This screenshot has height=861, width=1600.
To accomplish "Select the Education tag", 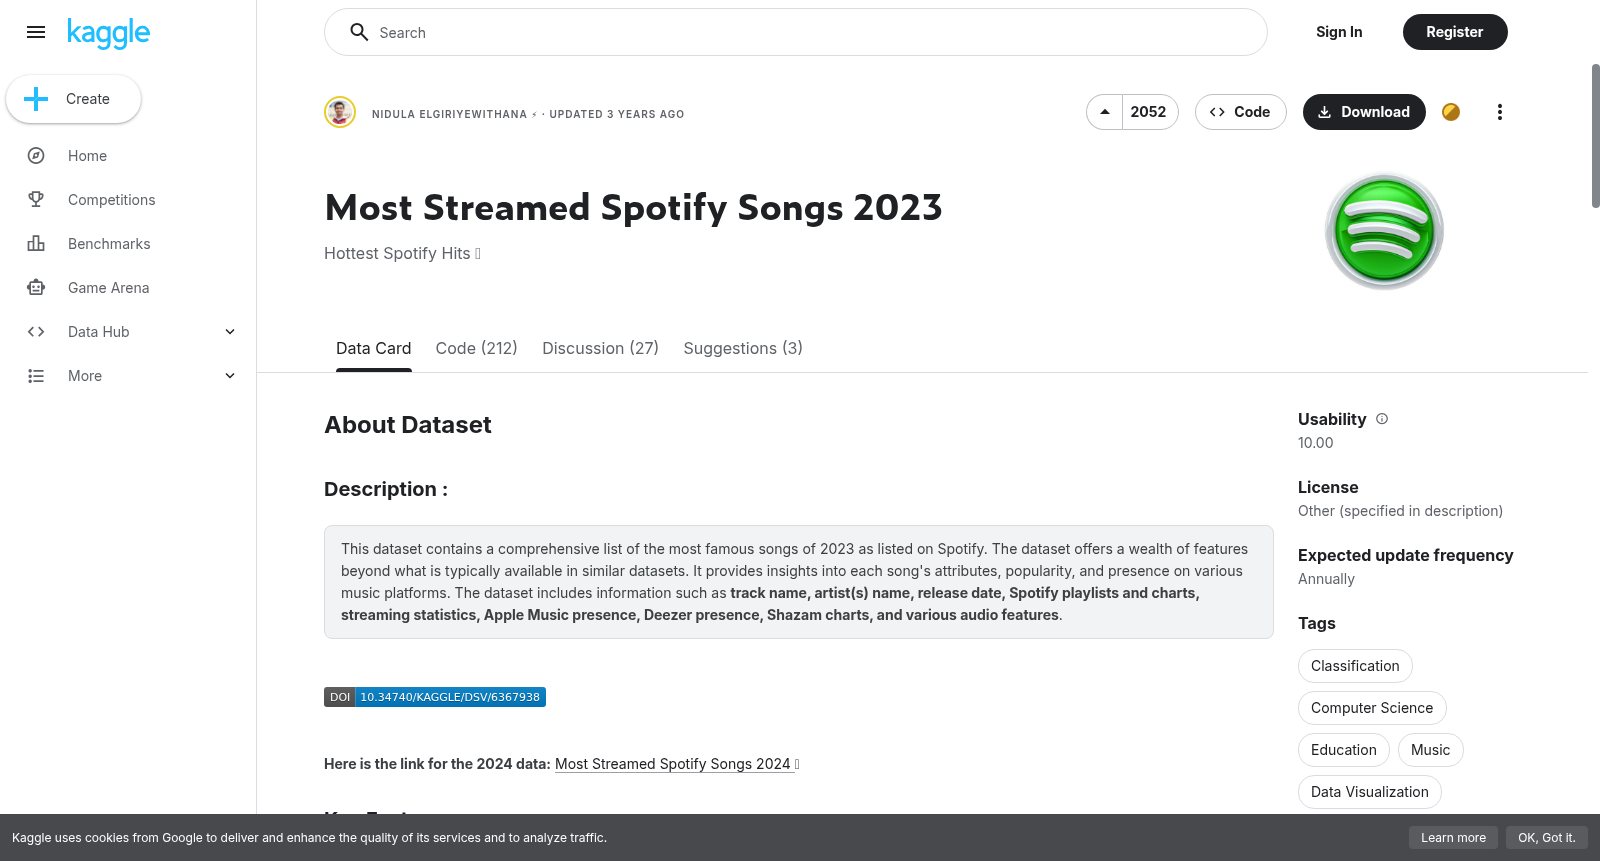I will point(1343,750).
